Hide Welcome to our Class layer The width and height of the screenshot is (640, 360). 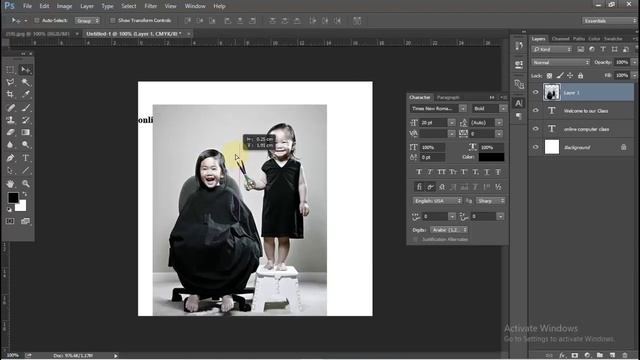pos(536,111)
